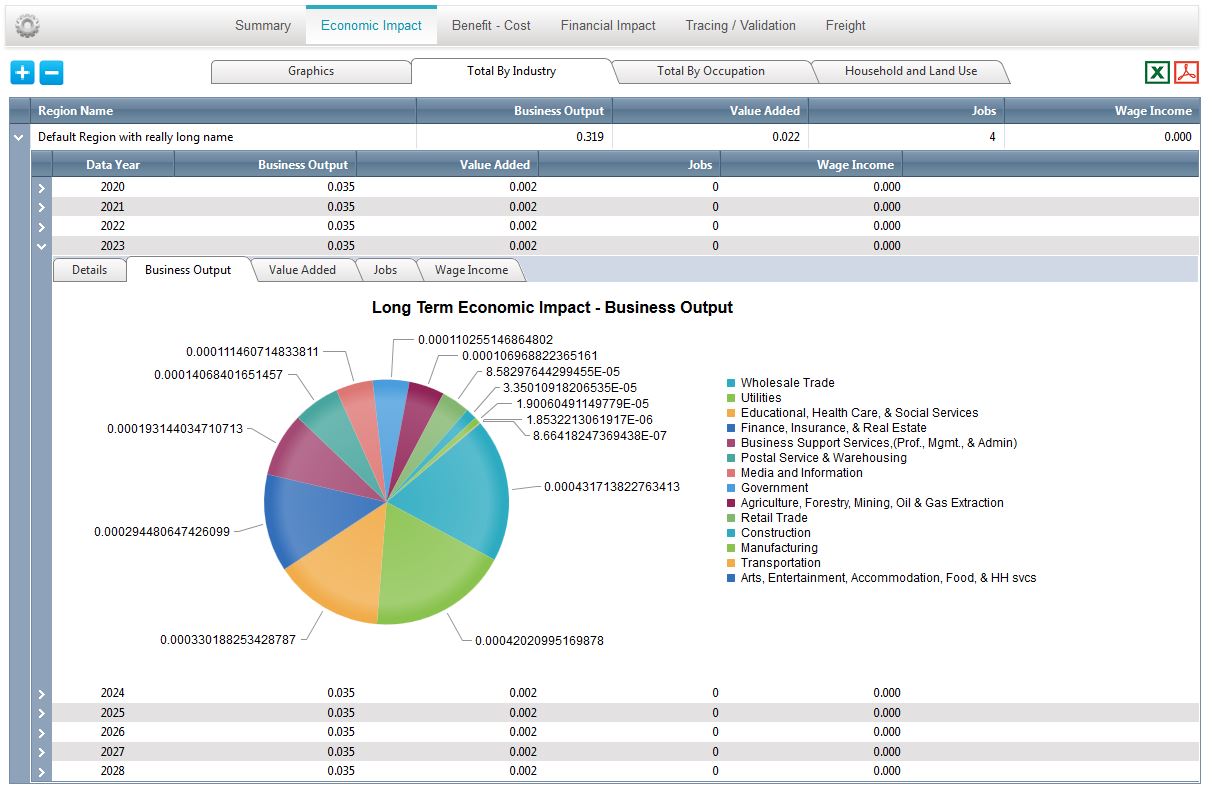This screenshot has width=1212, height=792.
Task: Select the Total By Occupation tab
Action: 711,71
